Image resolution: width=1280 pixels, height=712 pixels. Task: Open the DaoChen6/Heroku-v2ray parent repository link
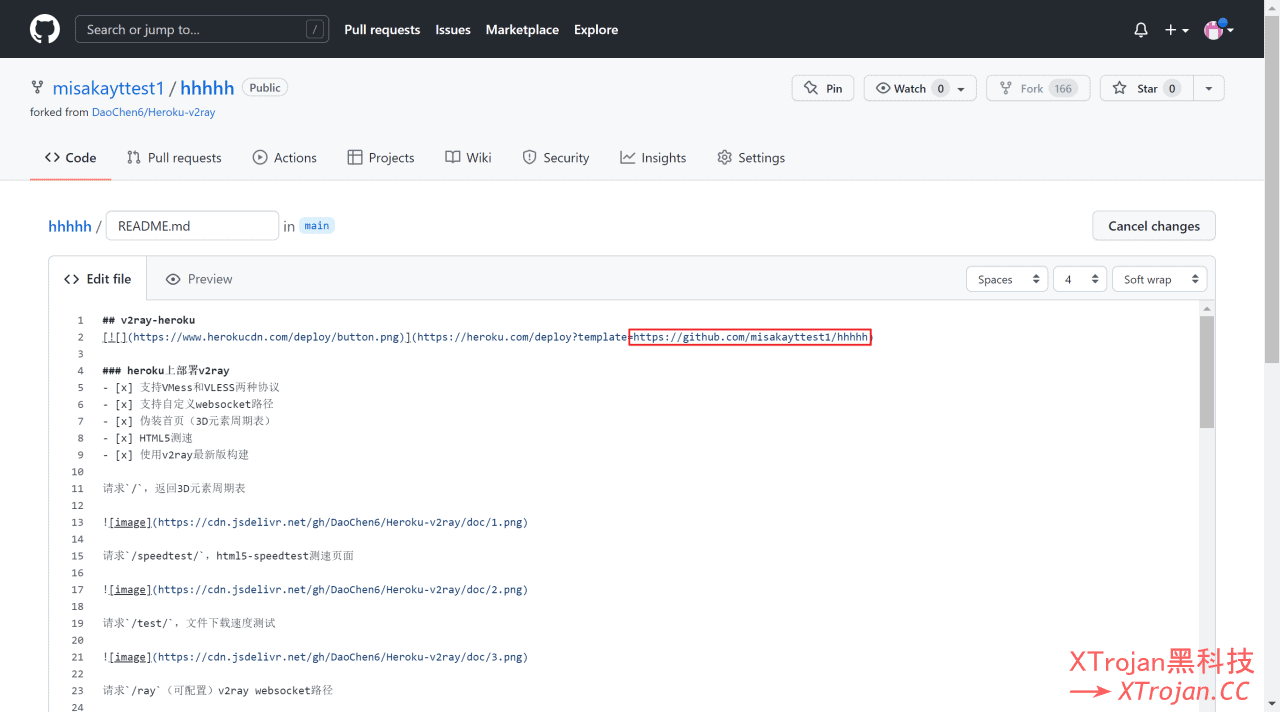tap(153, 112)
